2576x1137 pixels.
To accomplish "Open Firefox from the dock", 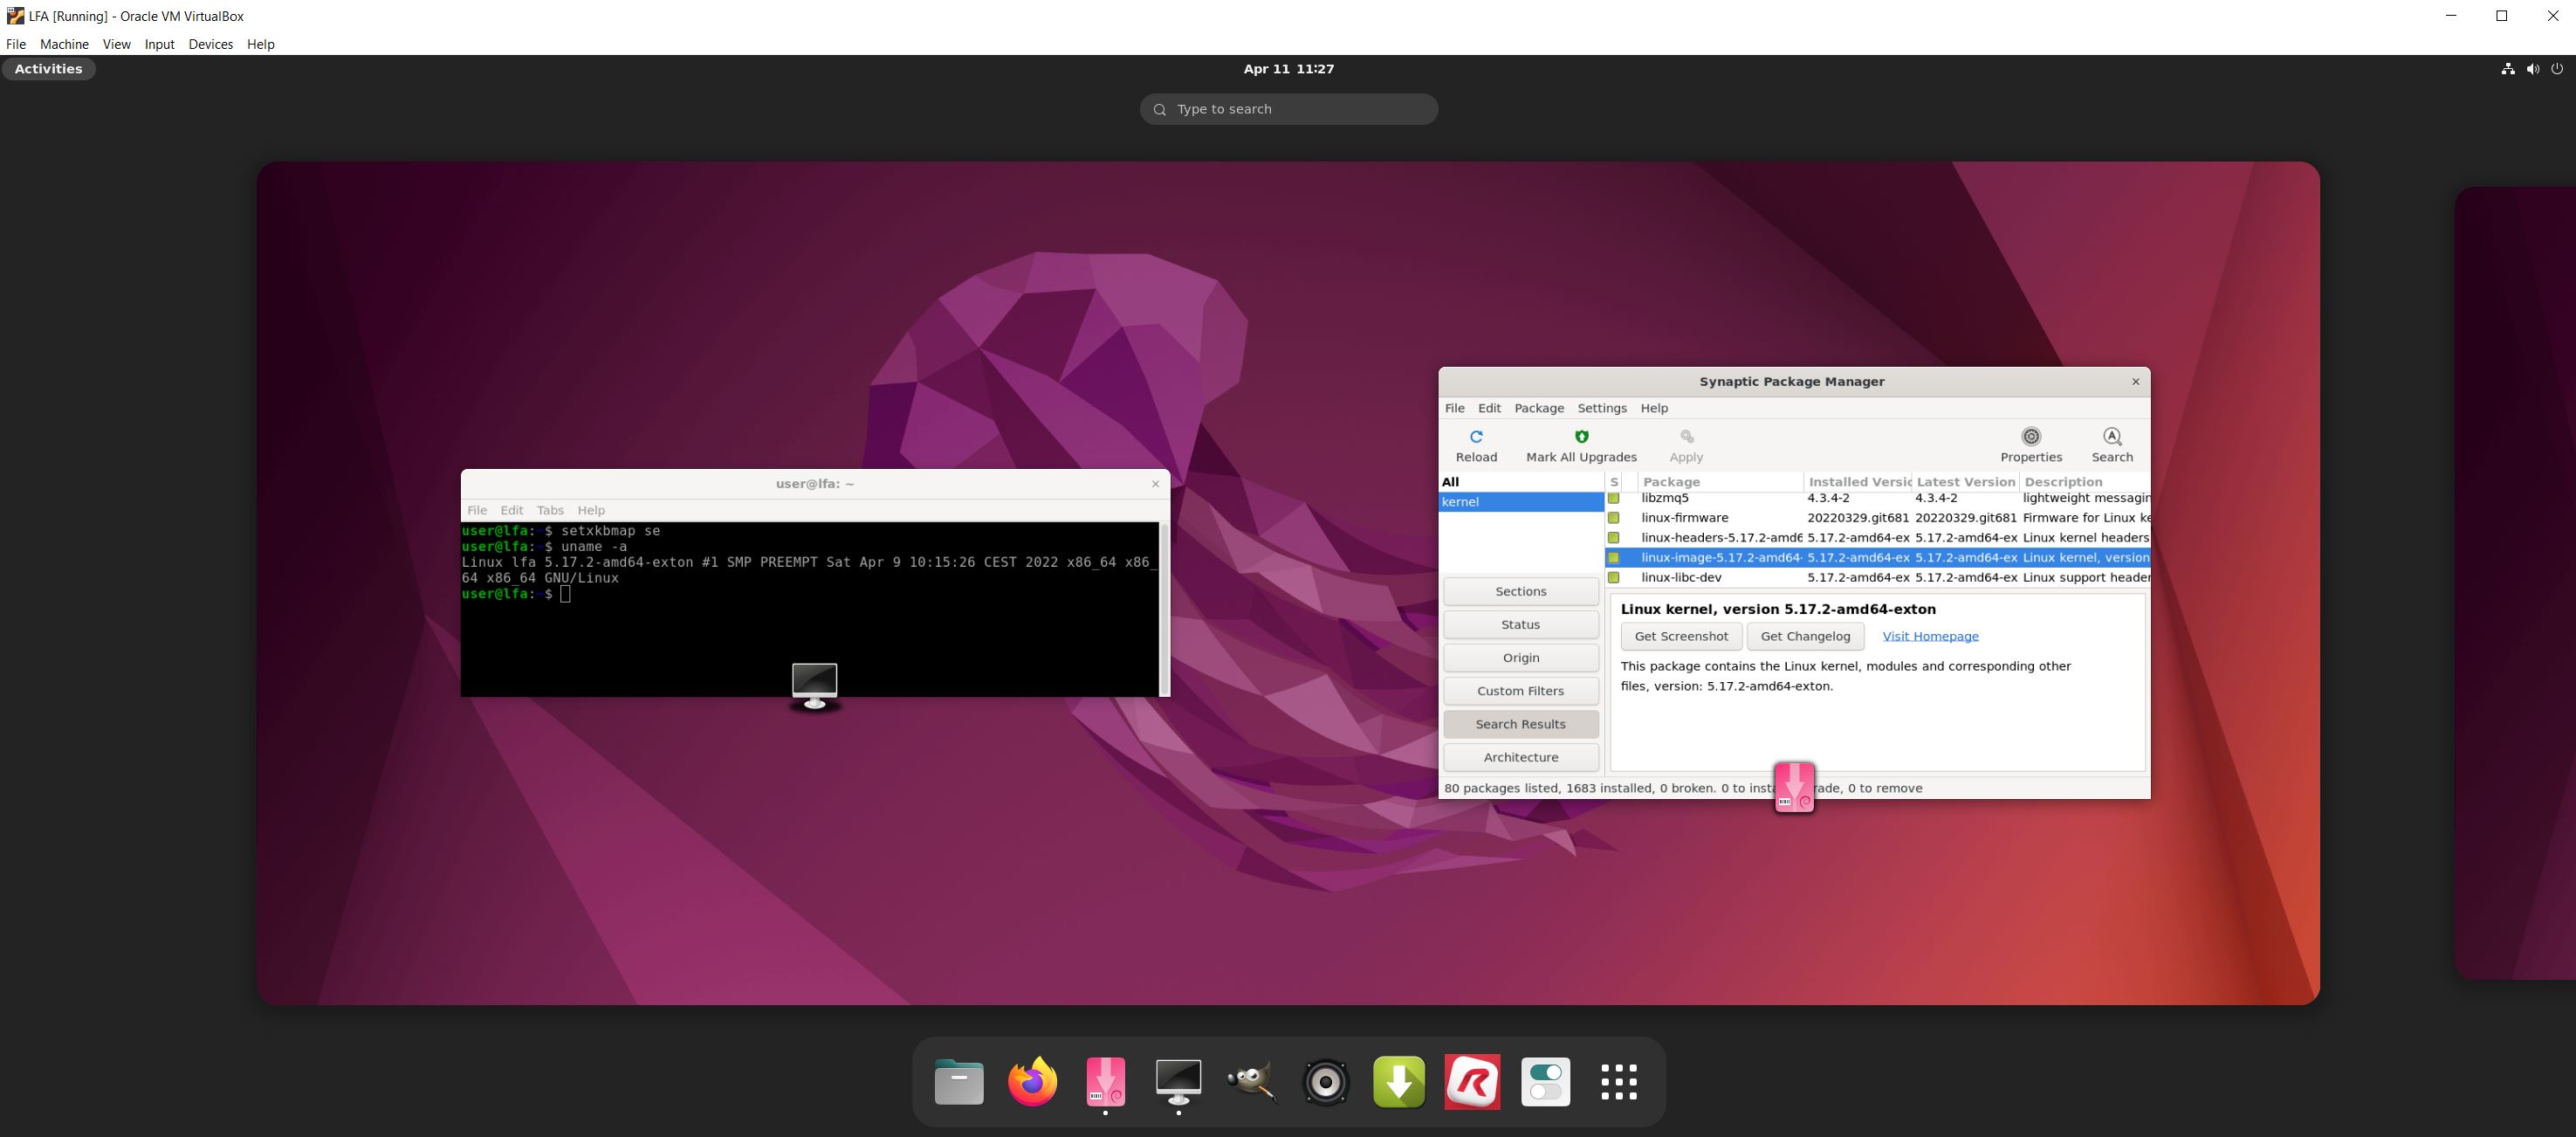I will 1031,1081.
